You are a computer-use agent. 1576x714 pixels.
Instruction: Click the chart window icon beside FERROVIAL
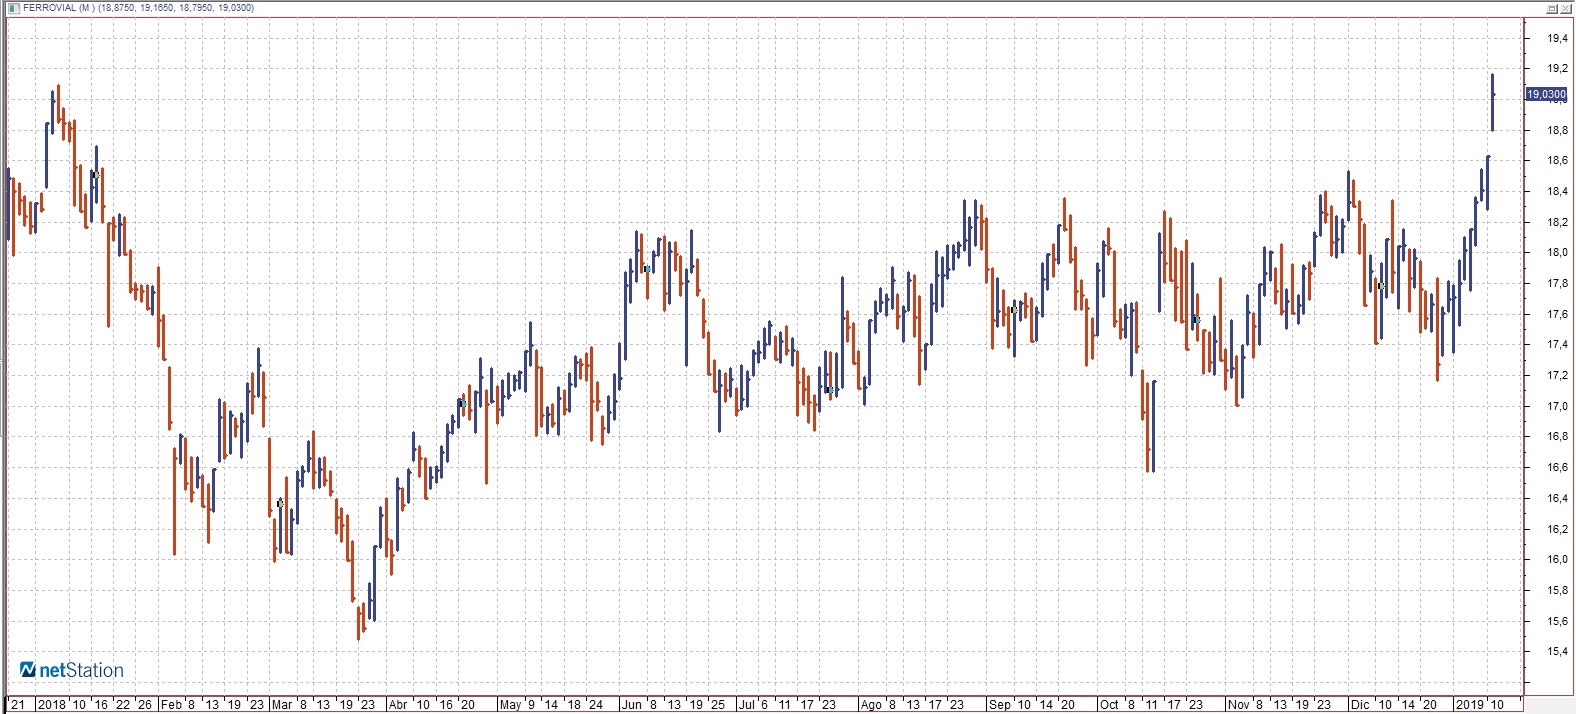pos(13,8)
